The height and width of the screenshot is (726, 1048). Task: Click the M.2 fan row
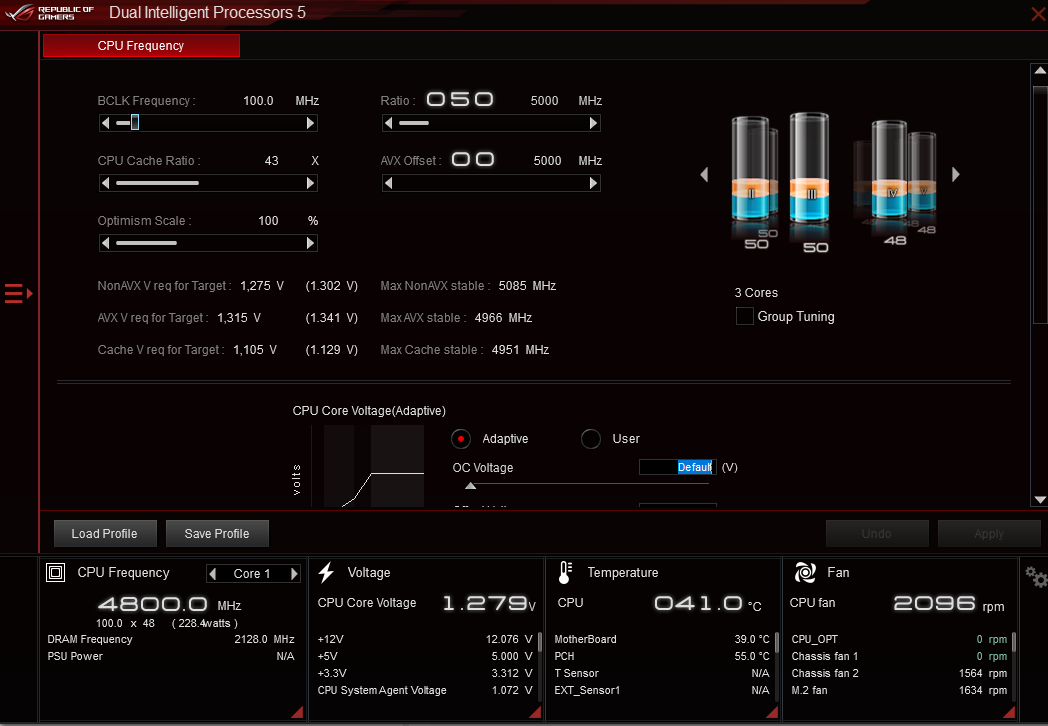click(x=899, y=690)
